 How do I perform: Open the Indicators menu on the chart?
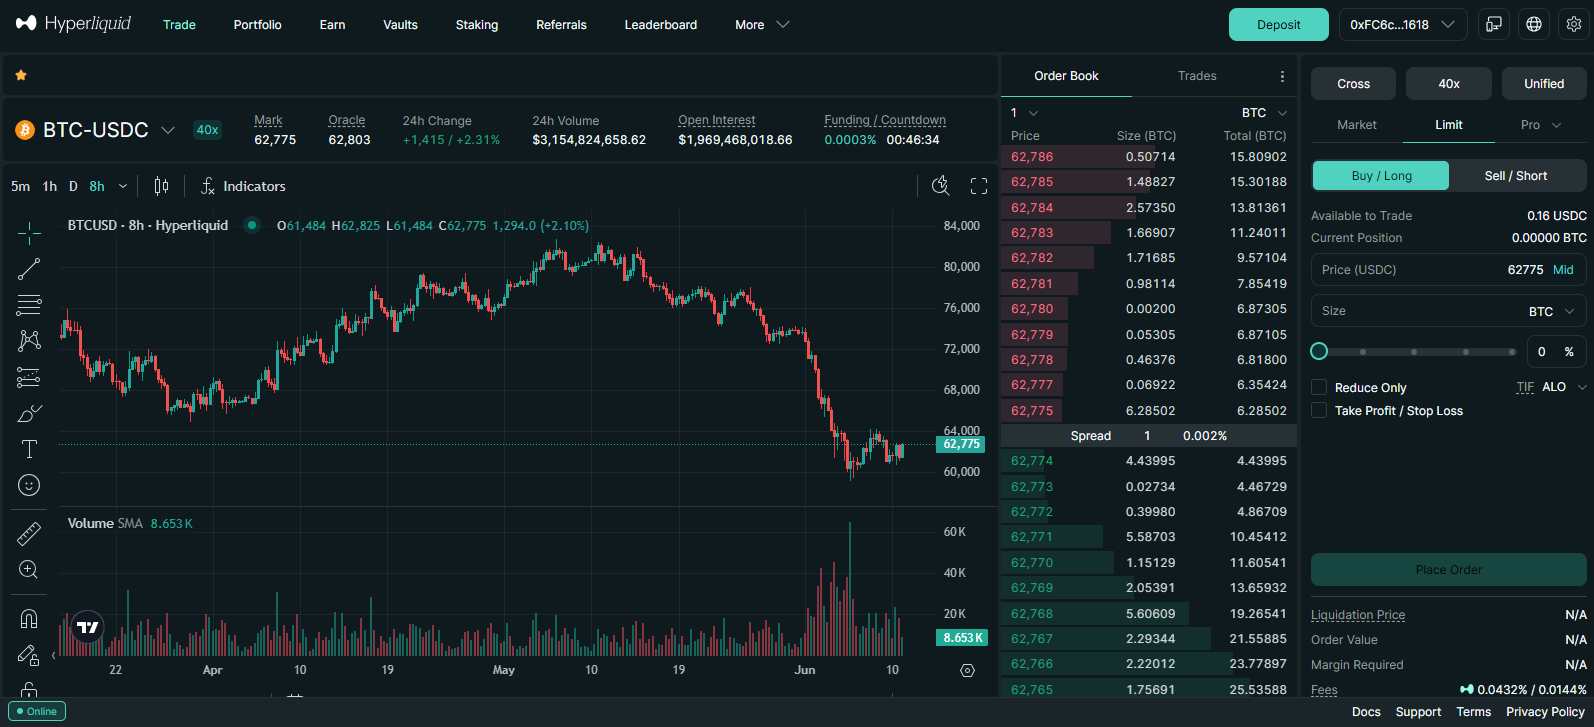click(x=243, y=186)
